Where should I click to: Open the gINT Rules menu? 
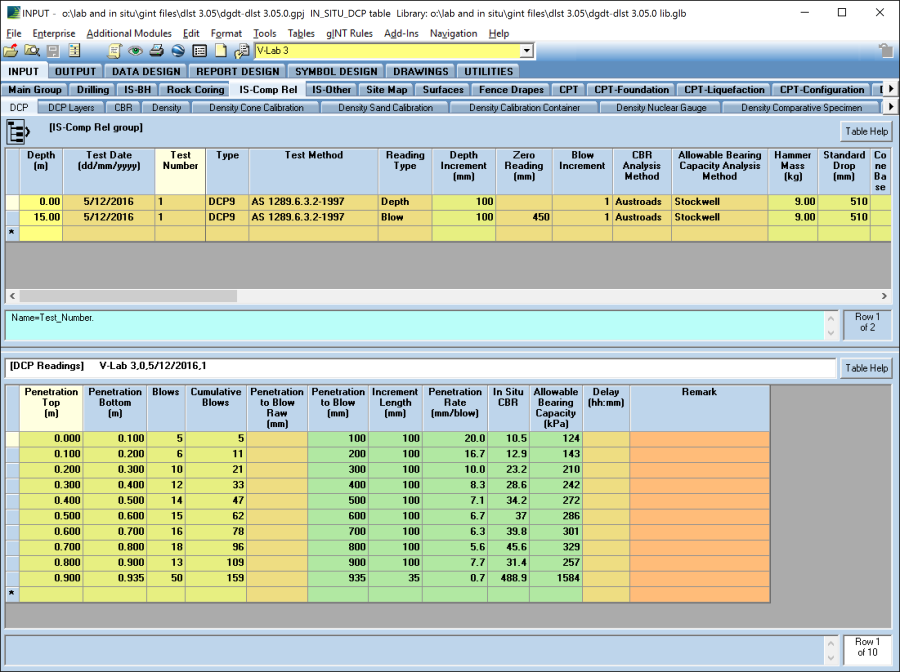(x=349, y=34)
